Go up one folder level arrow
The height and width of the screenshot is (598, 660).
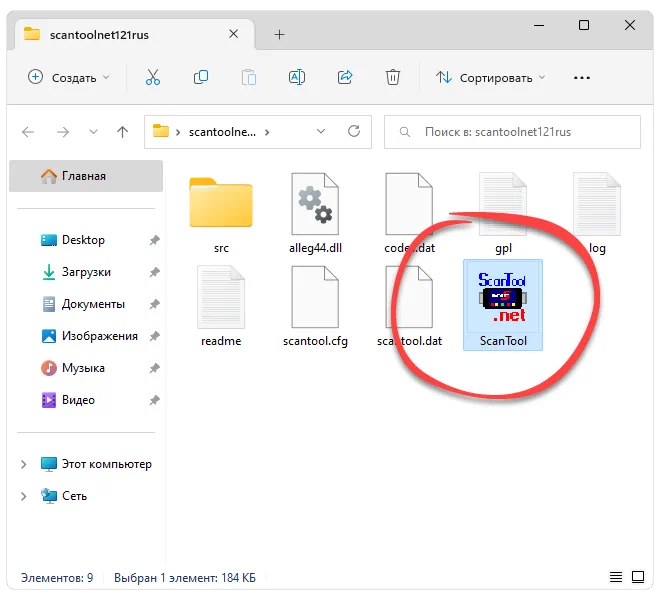click(x=122, y=132)
